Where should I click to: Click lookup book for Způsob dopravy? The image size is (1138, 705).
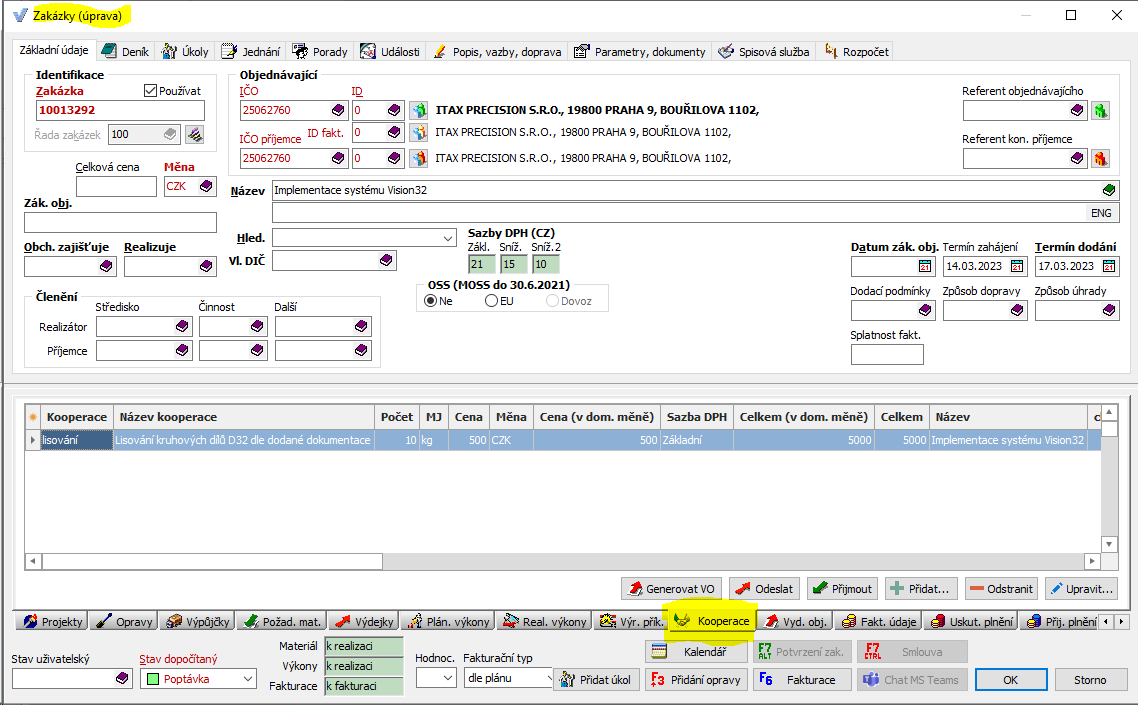tap(1018, 311)
